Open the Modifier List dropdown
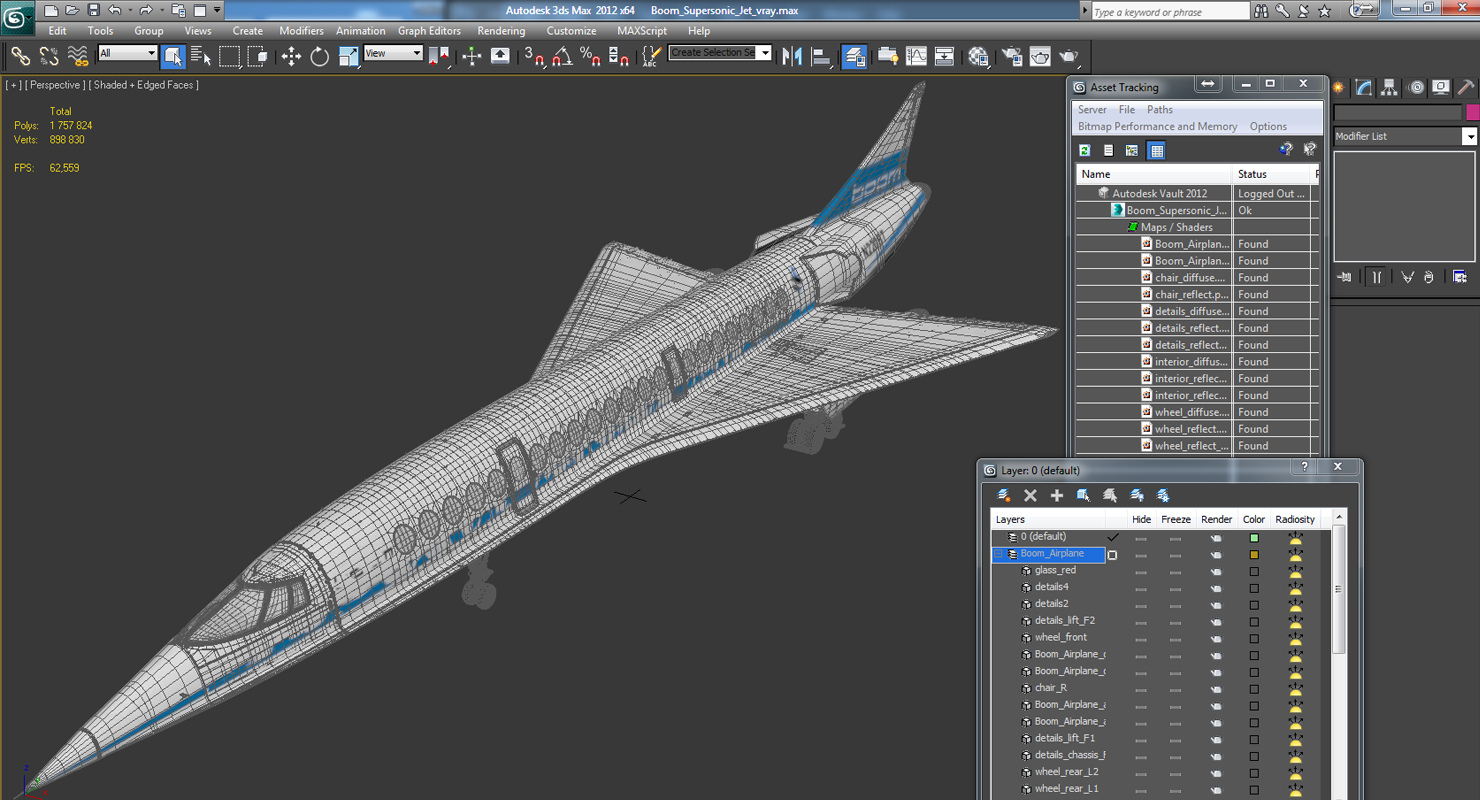 coord(1405,136)
